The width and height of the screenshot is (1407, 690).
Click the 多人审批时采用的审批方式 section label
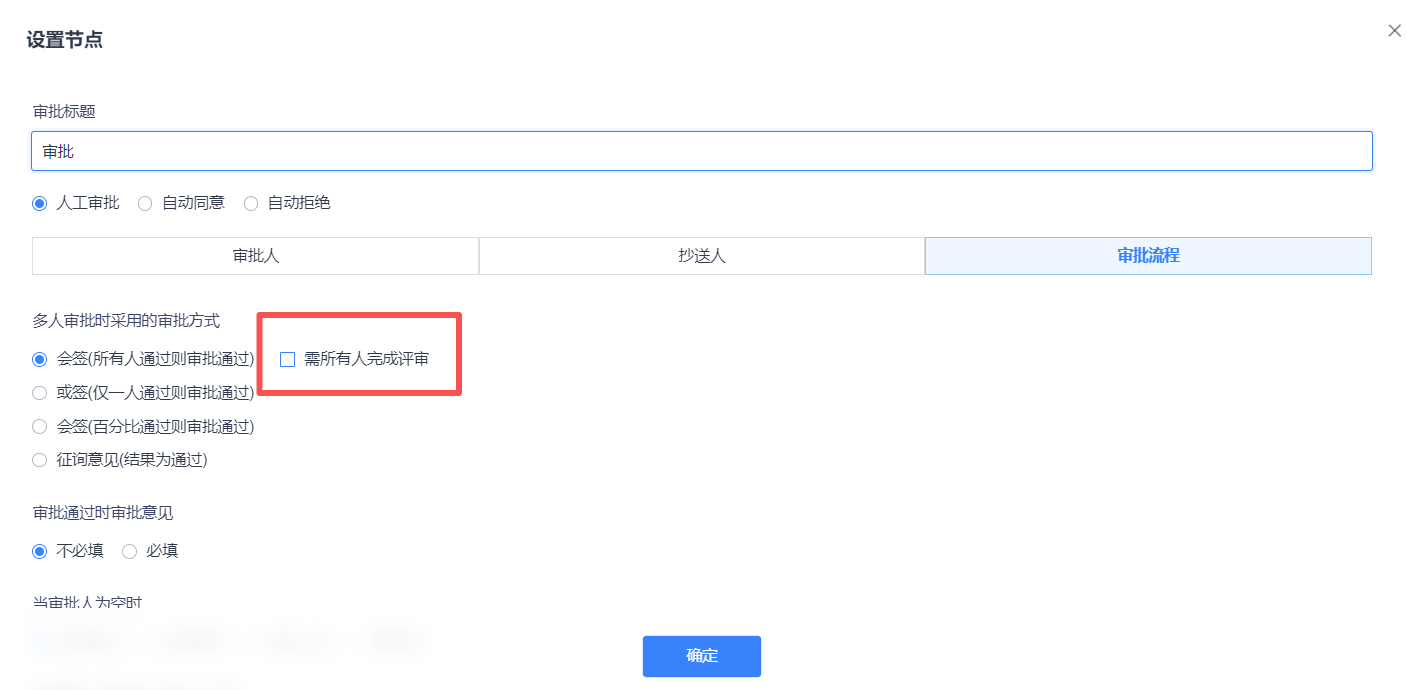(126, 321)
